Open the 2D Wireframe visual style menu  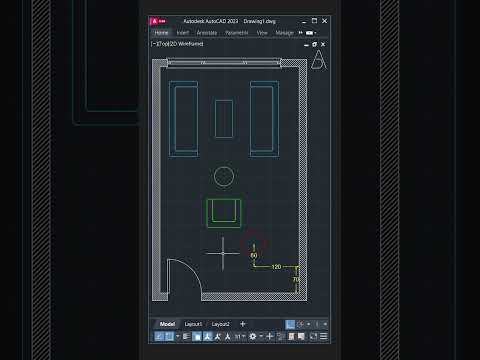pyautogui.click(x=186, y=44)
